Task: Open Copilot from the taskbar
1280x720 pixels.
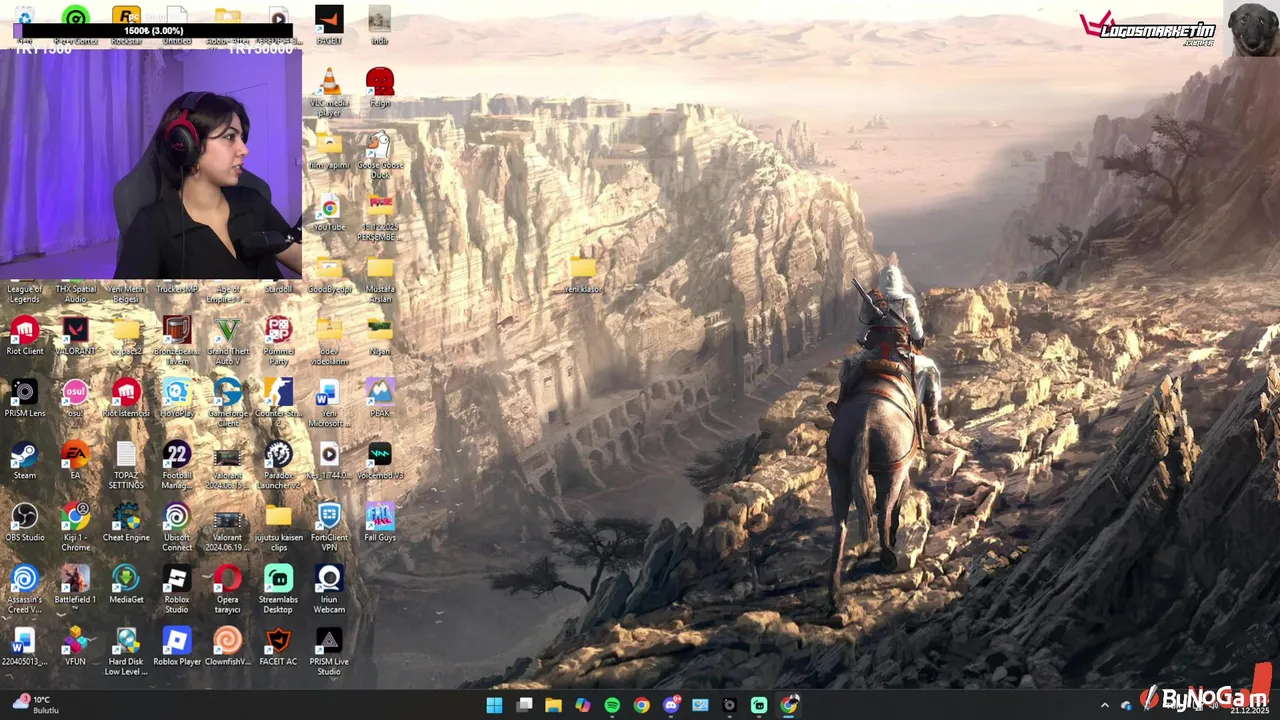Action: click(583, 705)
